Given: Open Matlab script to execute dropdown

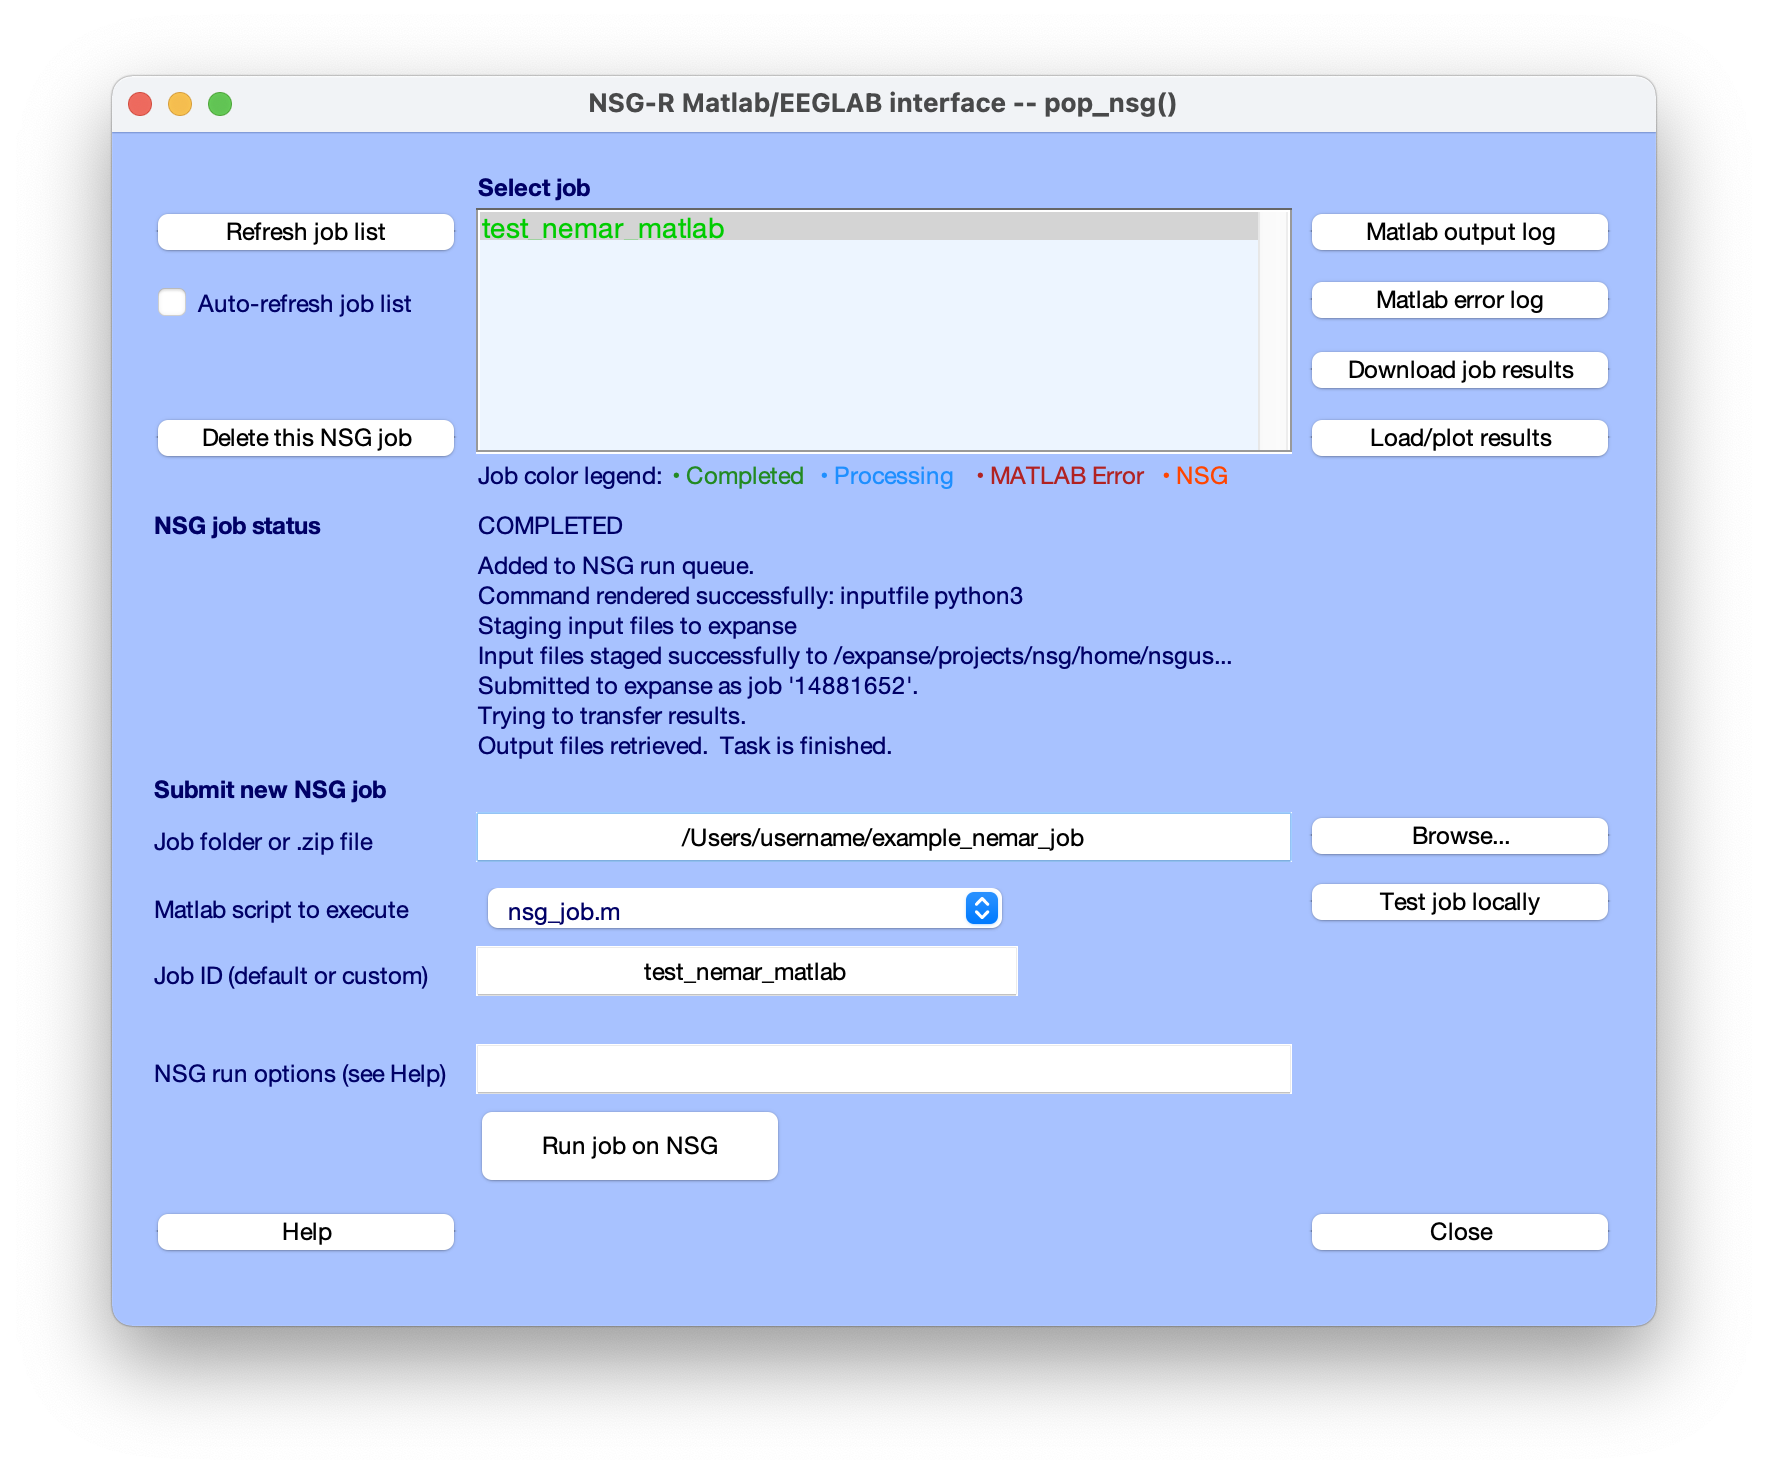Looking at the screenshot, I should [745, 909].
